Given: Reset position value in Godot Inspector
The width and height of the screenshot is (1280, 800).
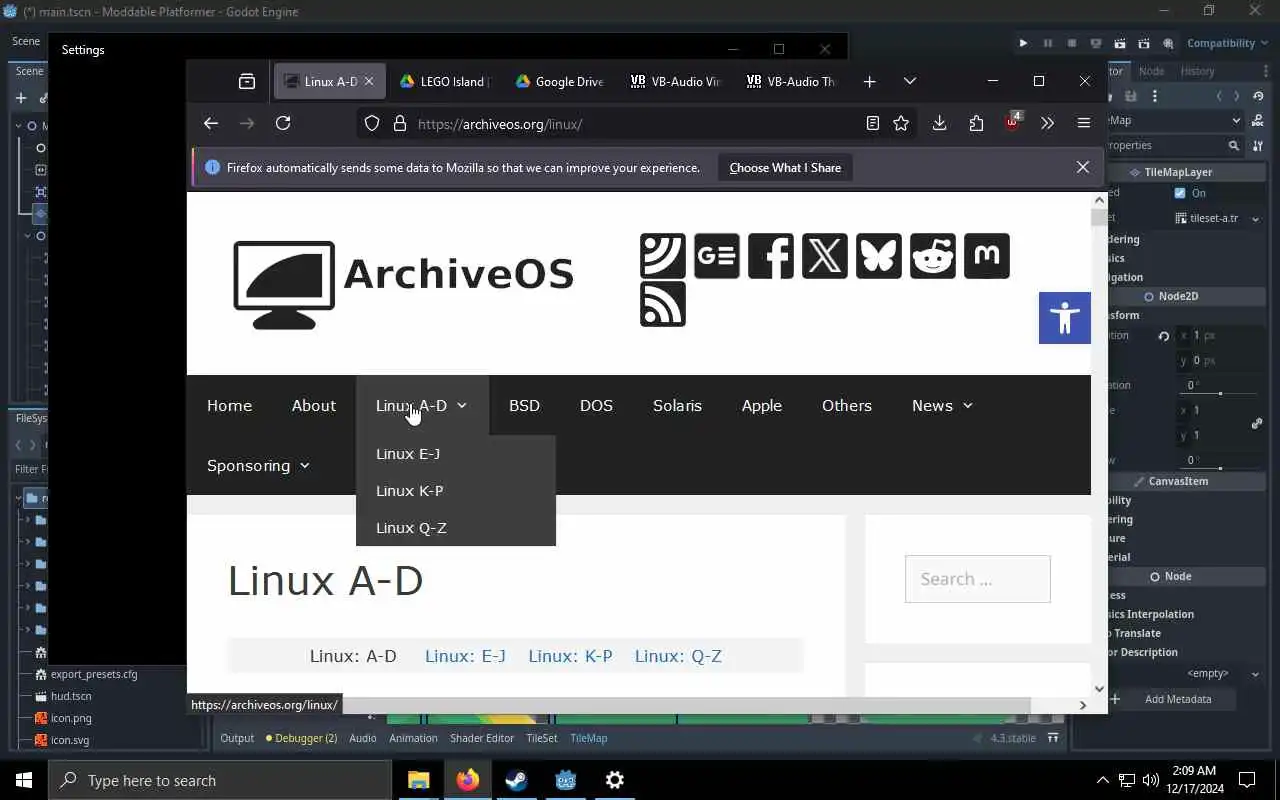Looking at the screenshot, I should click(x=1163, y=336).
